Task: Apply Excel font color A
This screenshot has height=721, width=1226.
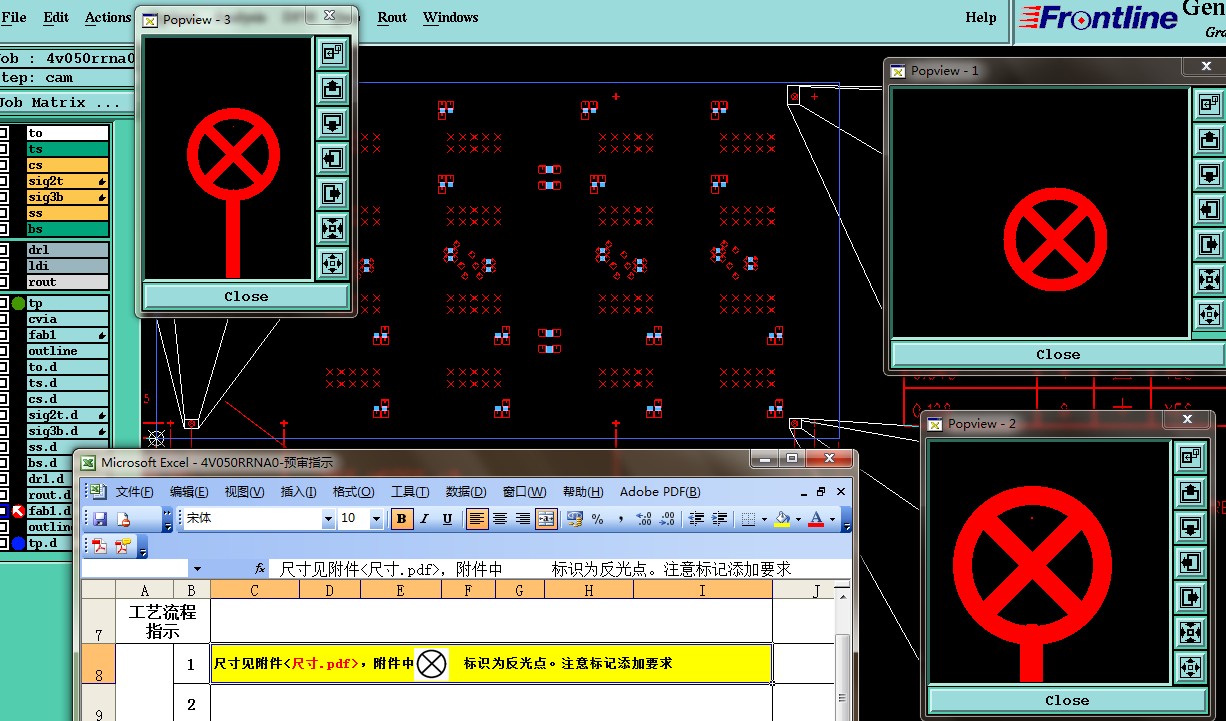Action: [x=817, y=519]
